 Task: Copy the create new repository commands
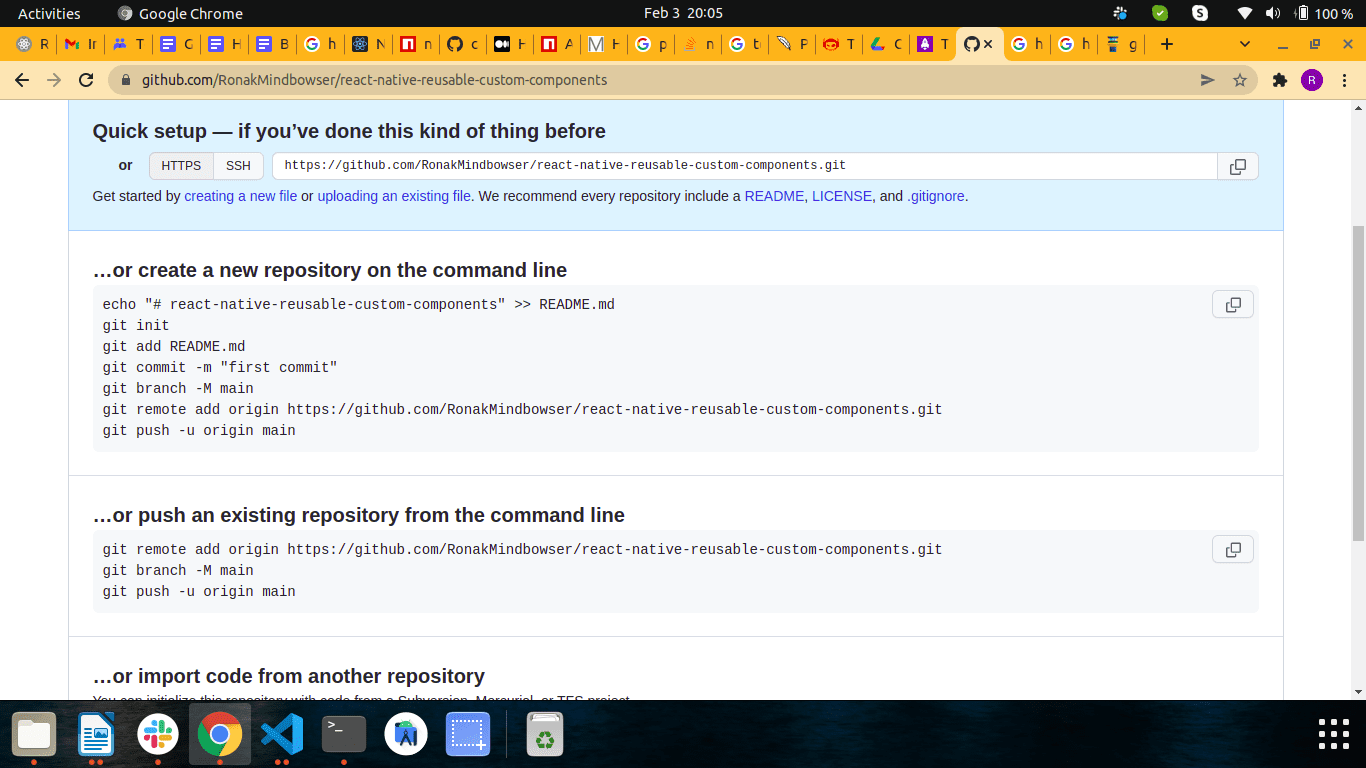pyautogui.click(x=1232, y=304)
